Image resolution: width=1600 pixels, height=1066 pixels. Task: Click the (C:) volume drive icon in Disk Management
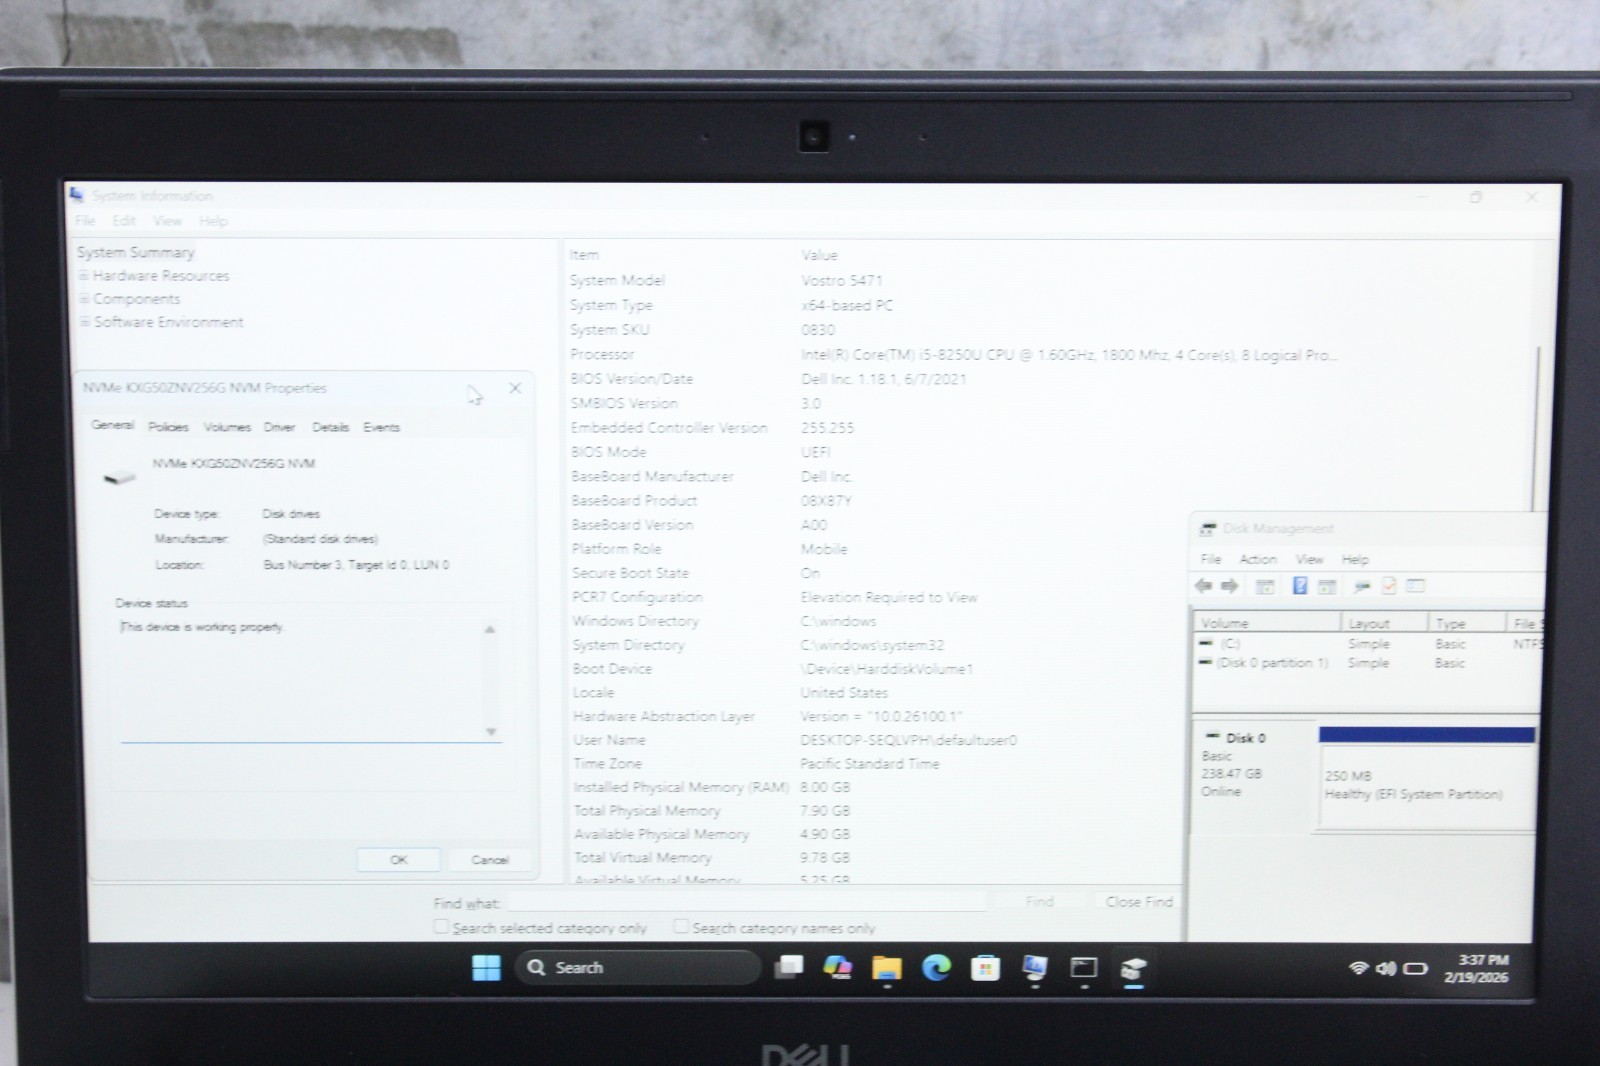1207,643
